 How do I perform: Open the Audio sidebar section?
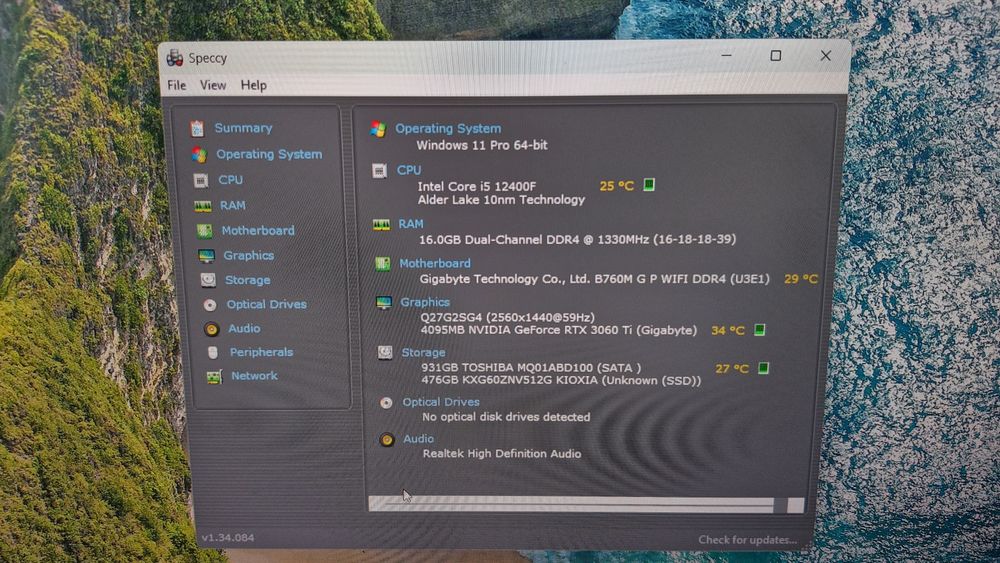(244, 328)
